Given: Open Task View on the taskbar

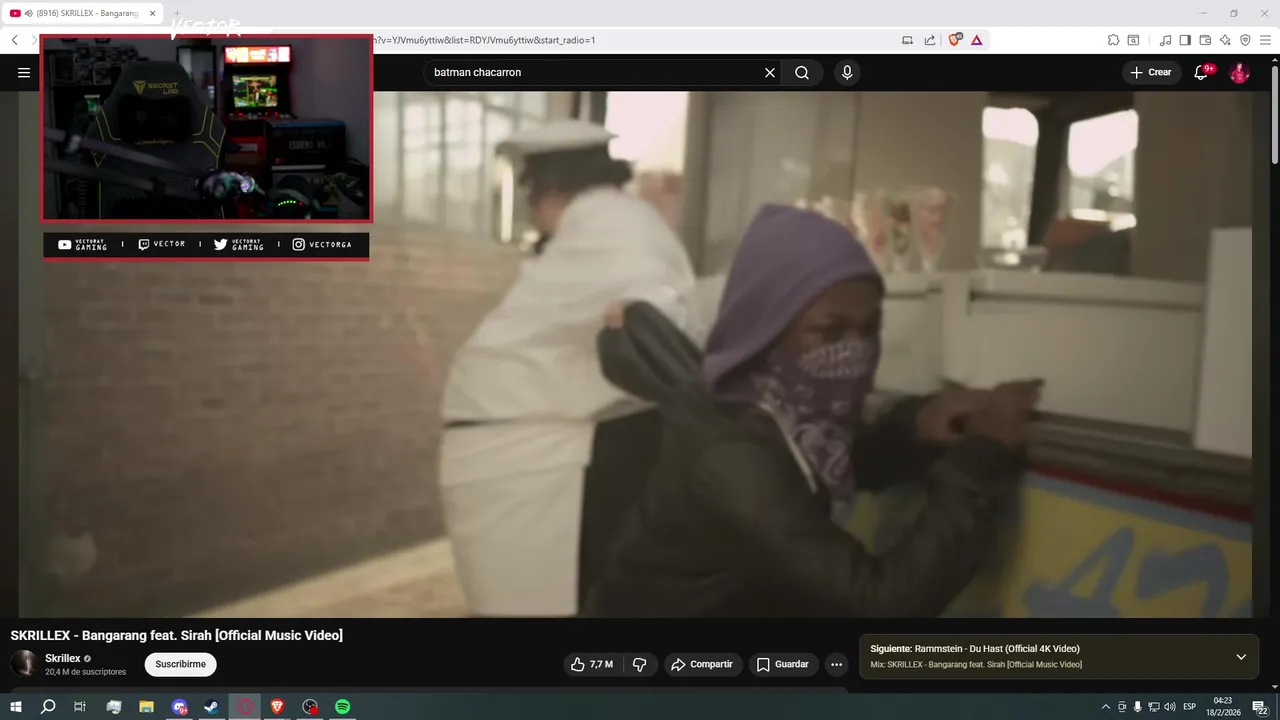Looking at the screenshot, I should coord(80,706).
